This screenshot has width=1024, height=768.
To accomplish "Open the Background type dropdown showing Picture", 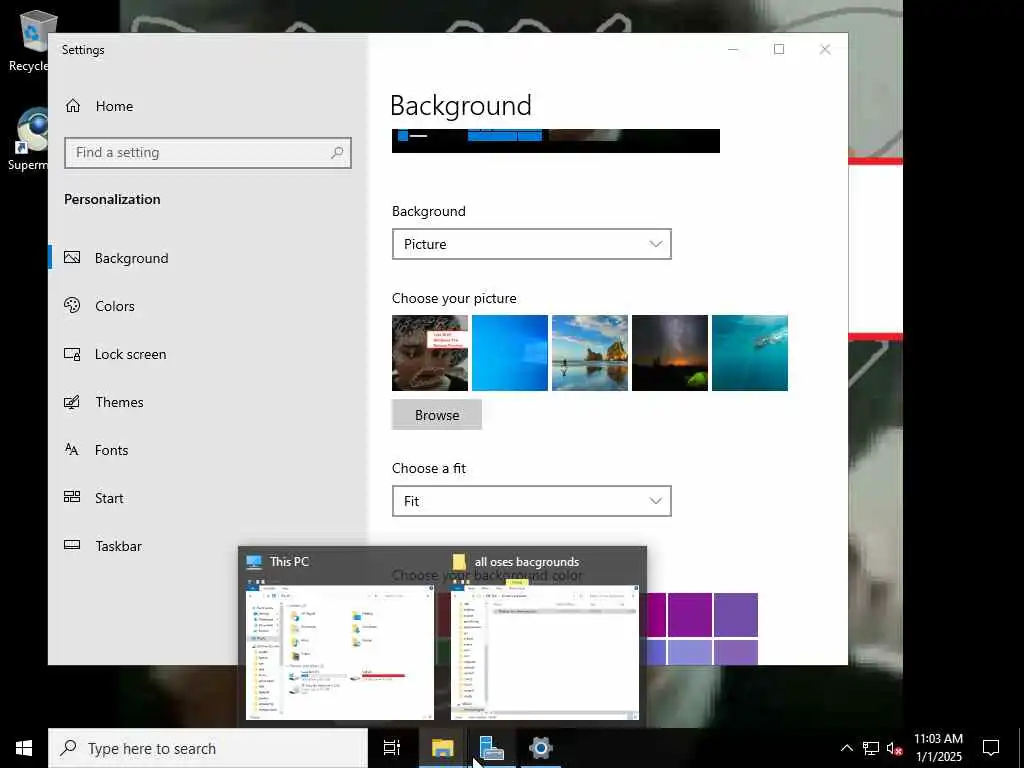I will (532, 244).
